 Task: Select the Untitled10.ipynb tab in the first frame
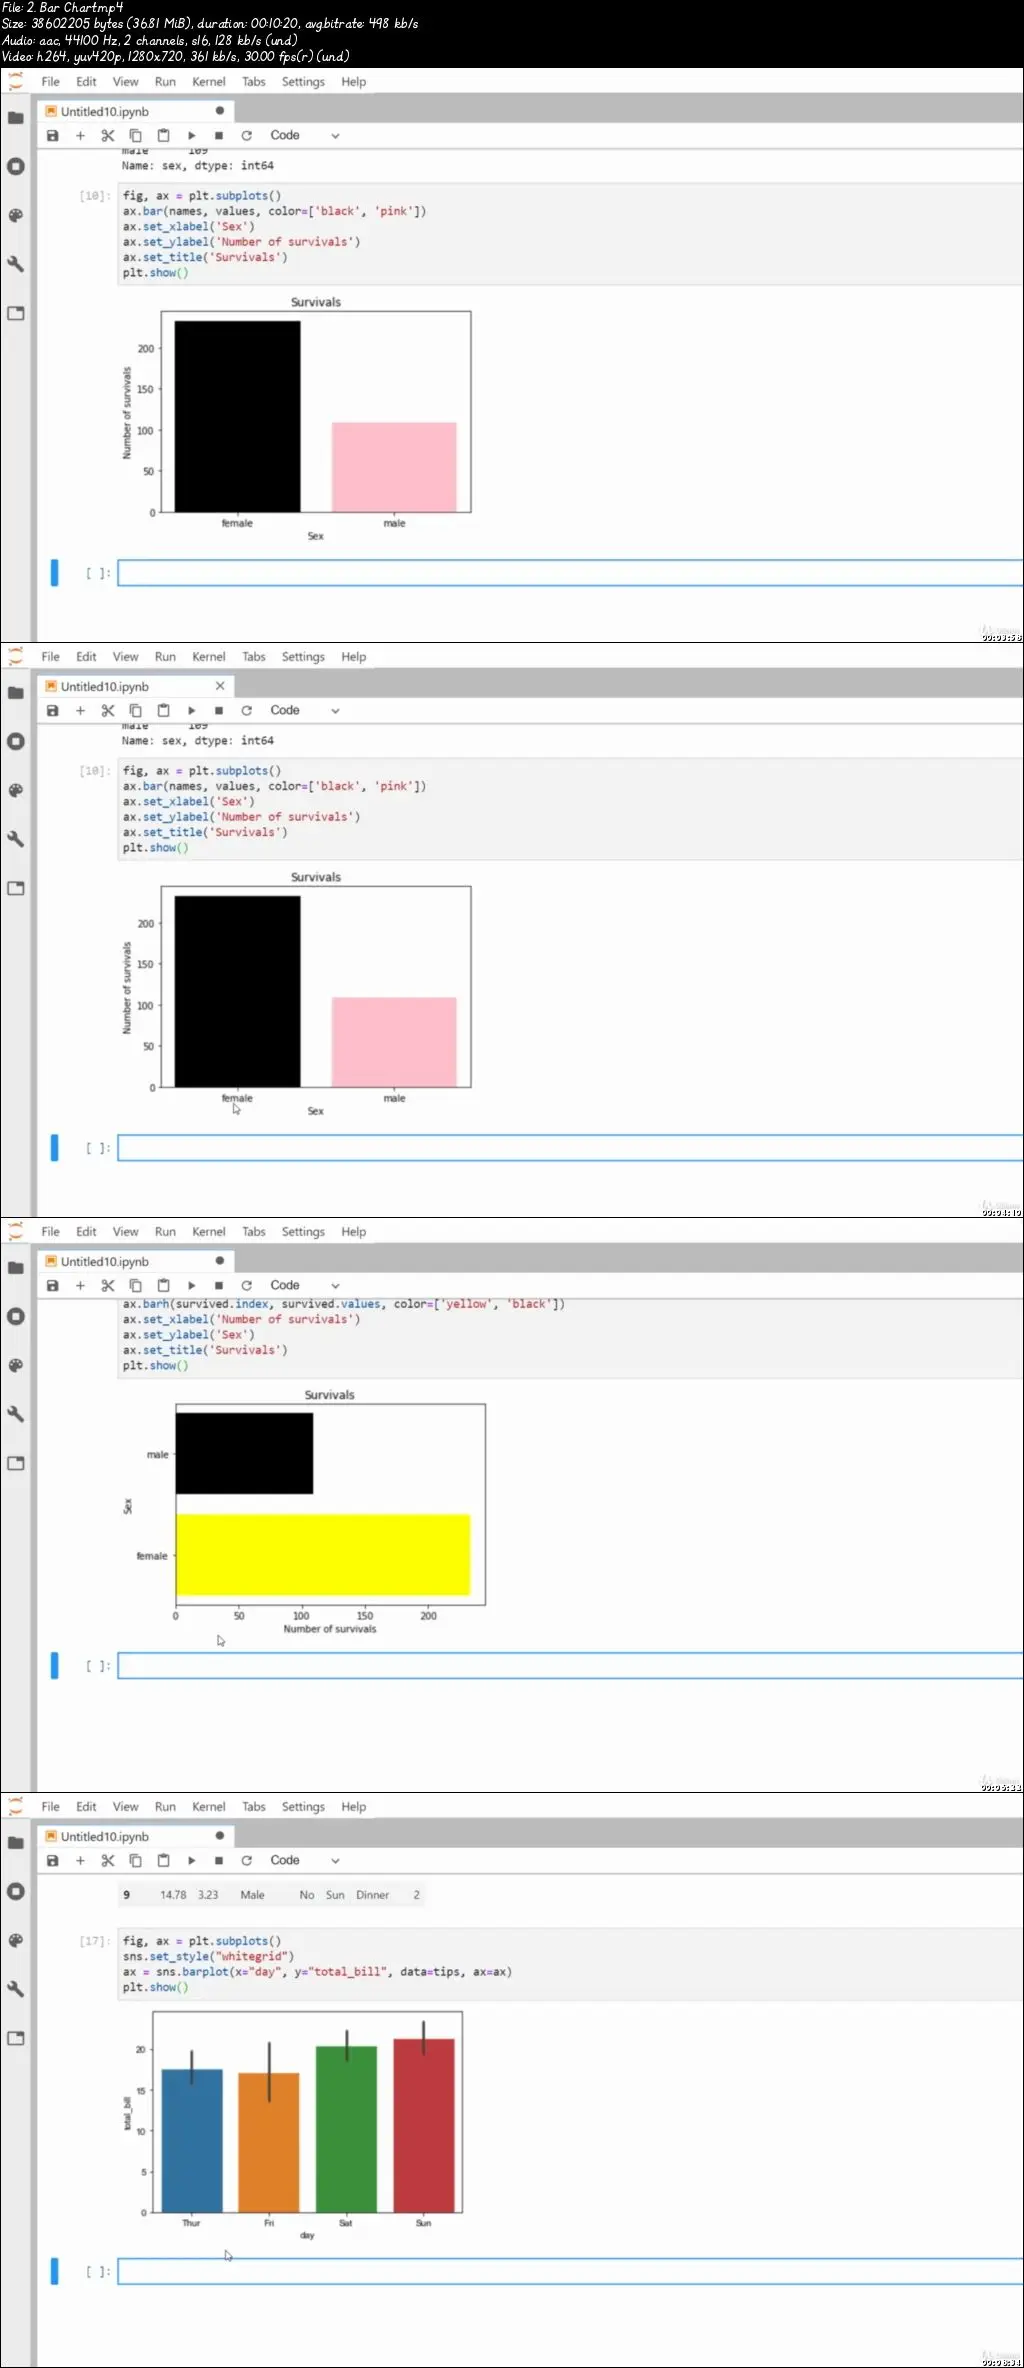(x=135, y=111)
